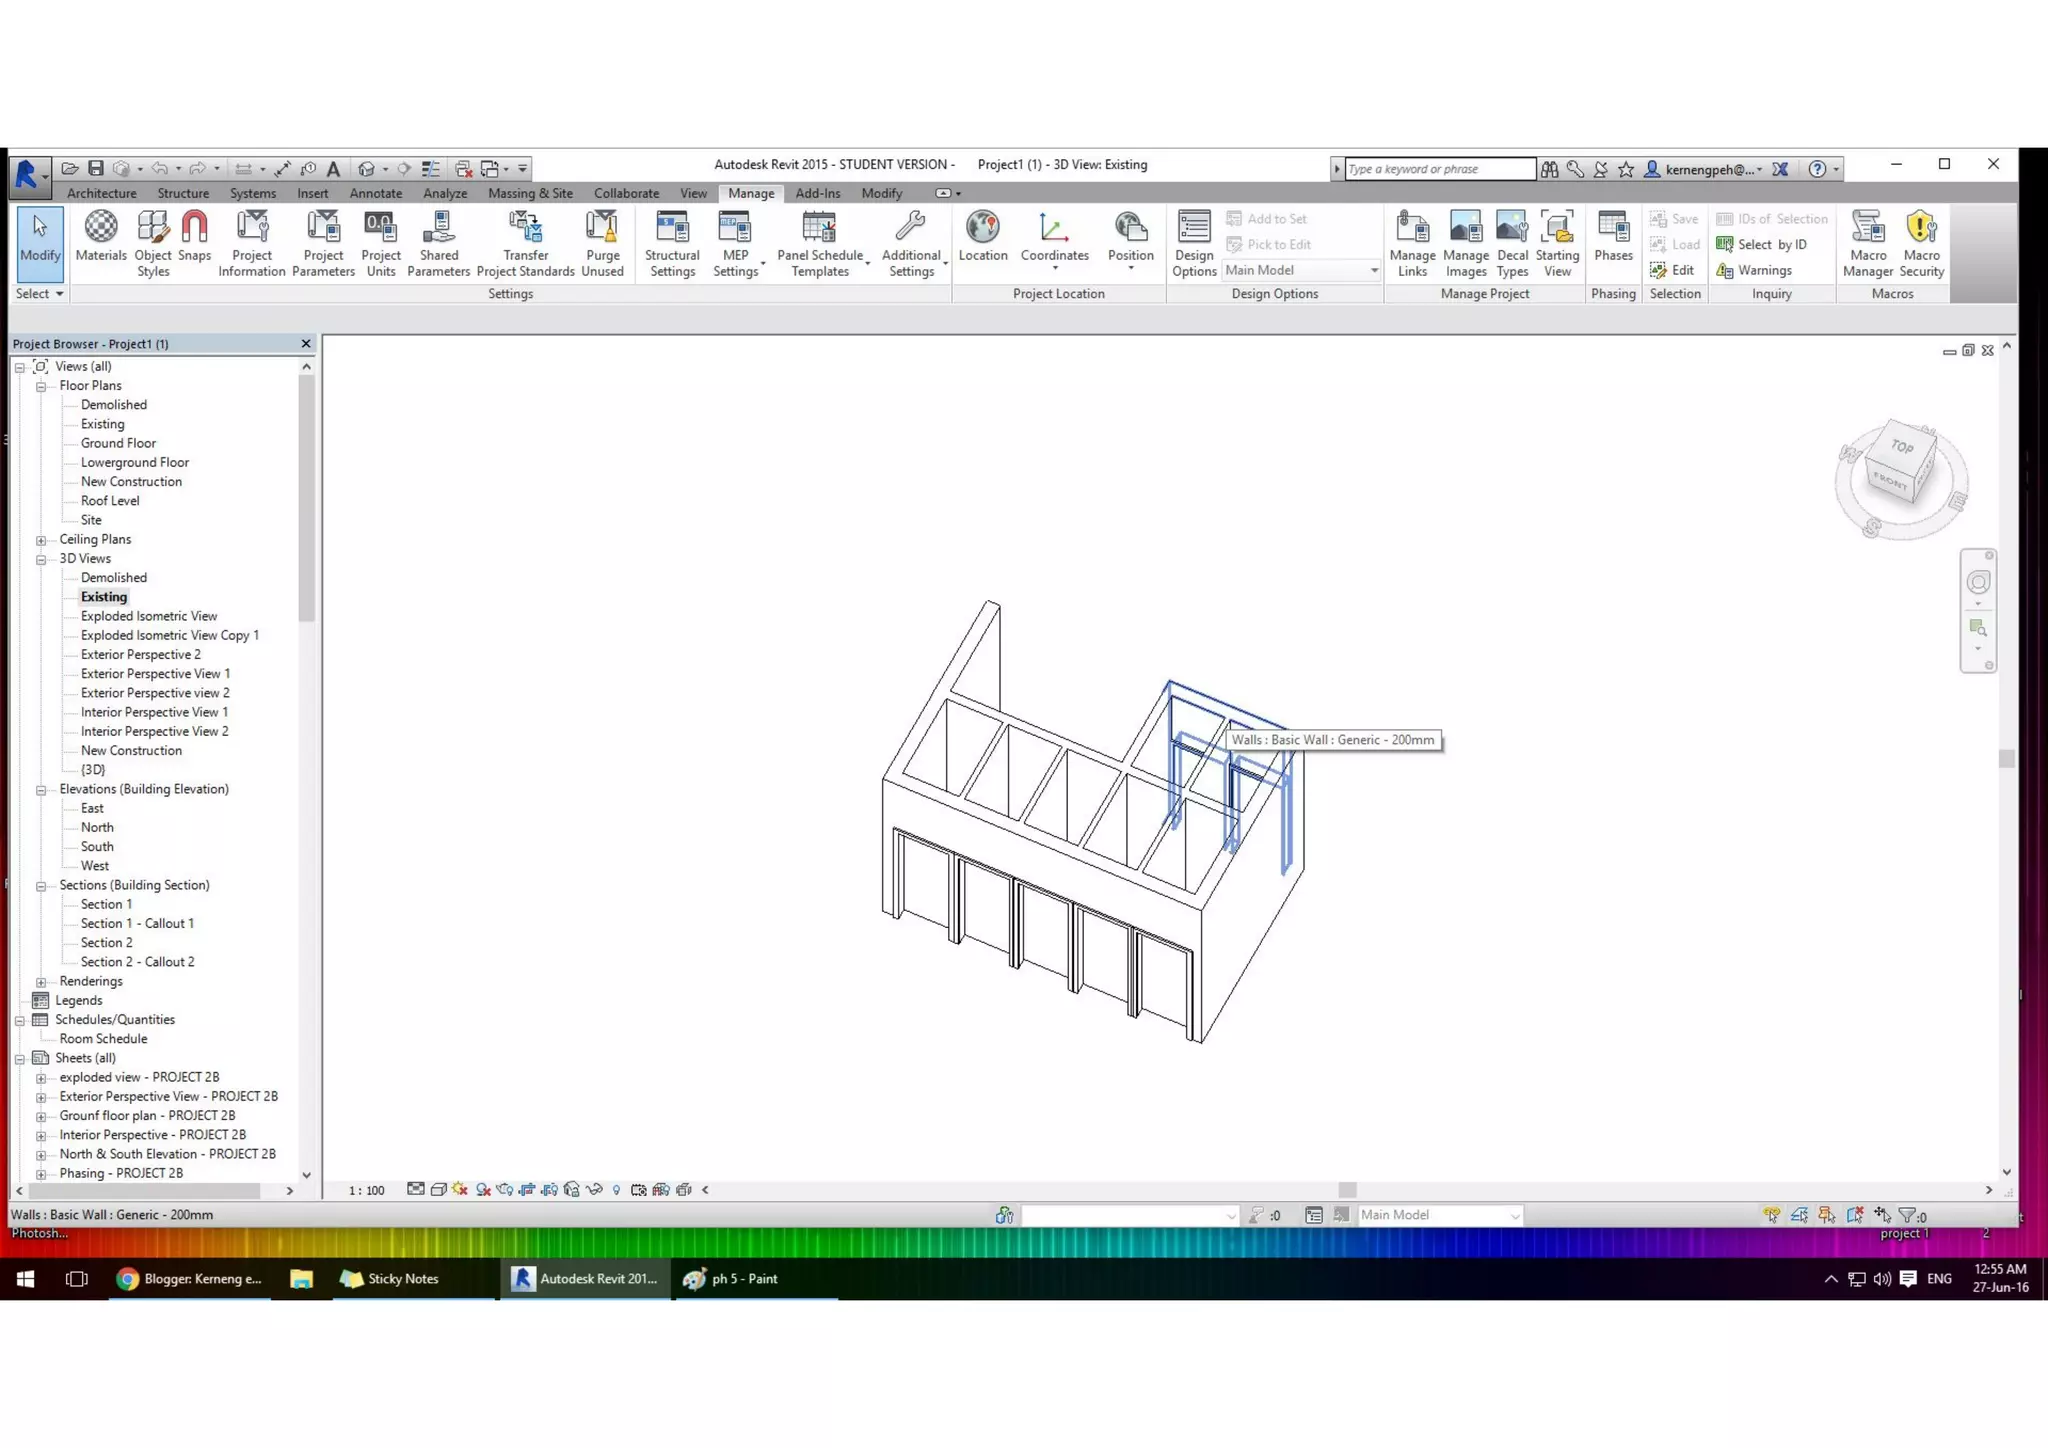Switch to the Architecture ribbon tab
Screen dimensions: 2048x1448
(x=101, y=193)
